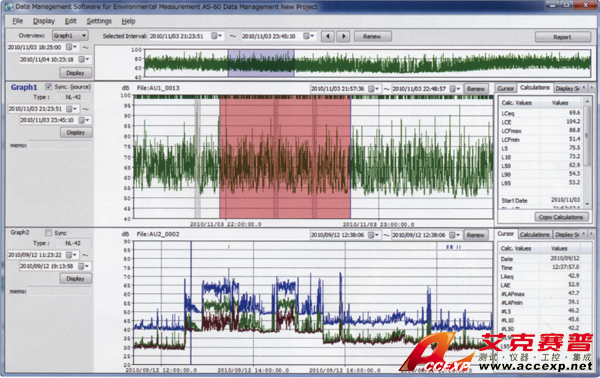Switch to Cursor tab in Graph1 panel
600x378 pixels.
tap(505, 88)
